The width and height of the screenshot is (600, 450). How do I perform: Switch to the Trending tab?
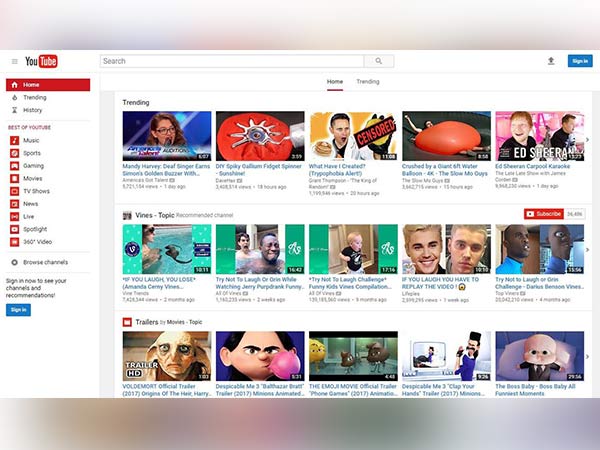368,81
